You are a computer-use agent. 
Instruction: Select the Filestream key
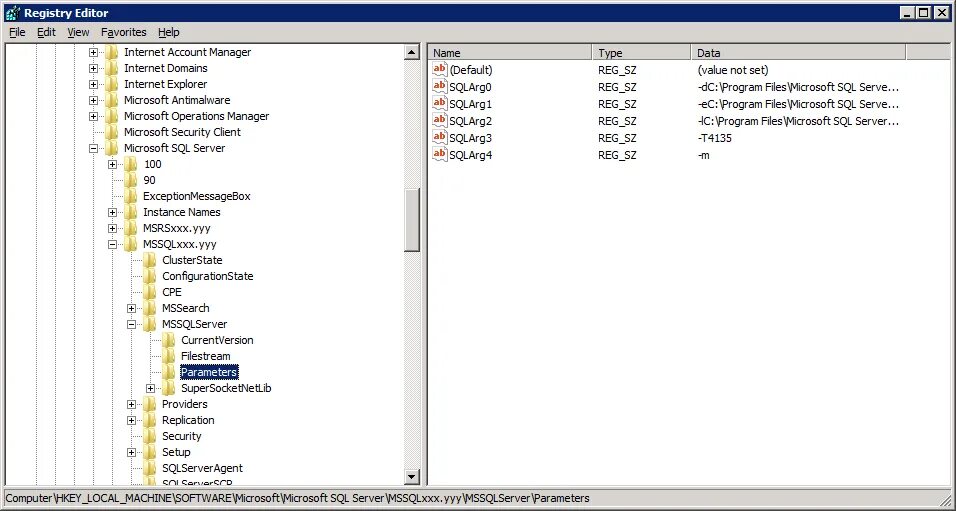205,356
